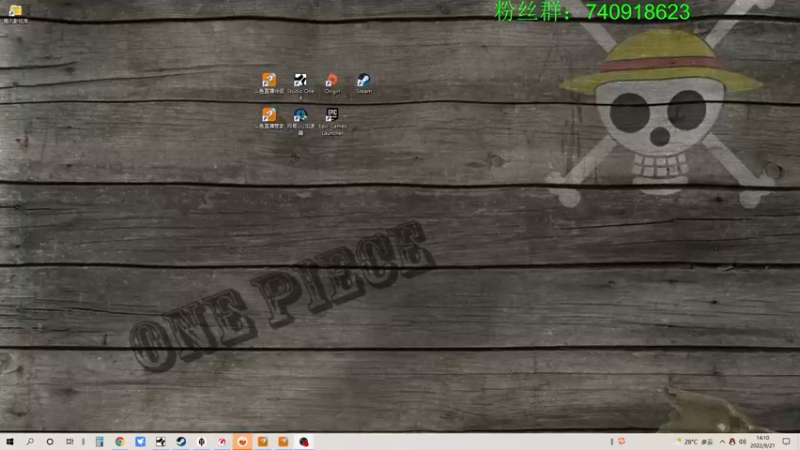Image resolution: width=800 pixels, height=450 pixels.
Task: Open Cortana from the taskbar circle
Action: click(x=49, y=441)
